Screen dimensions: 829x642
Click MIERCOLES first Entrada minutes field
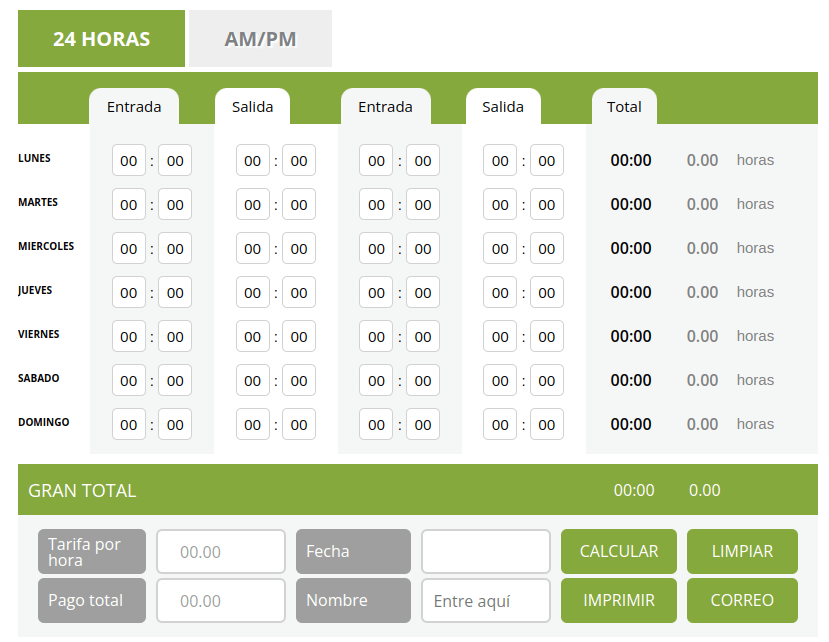pos(174,248)
